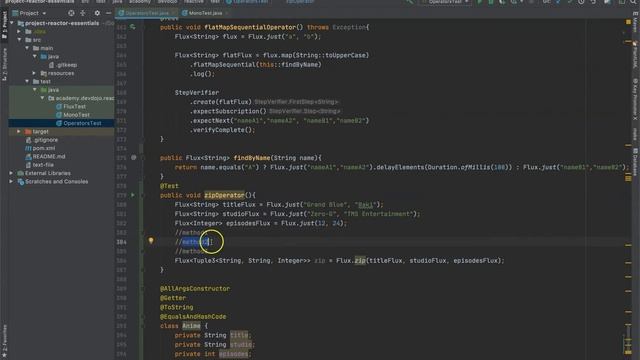
Task: Expand the target folder
Action: [19, 131]
